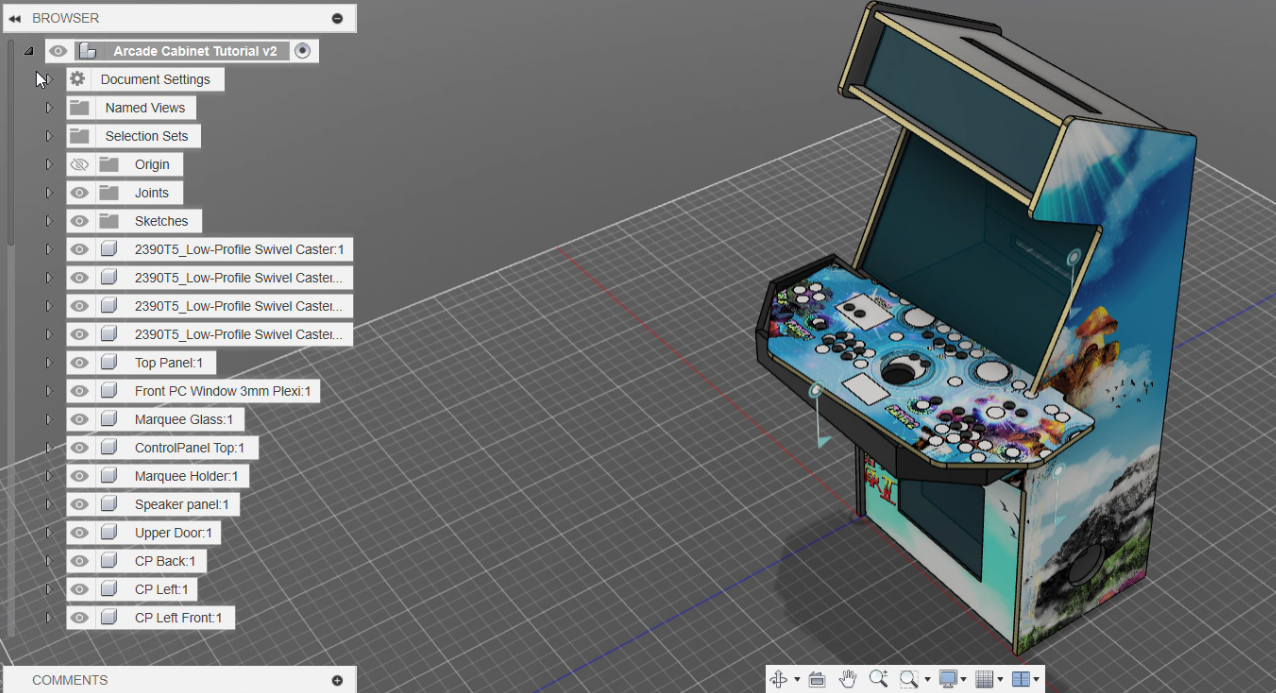Click the Named Views folder icon
Viewport: 1276px width, 693px height.
(79, 107)
